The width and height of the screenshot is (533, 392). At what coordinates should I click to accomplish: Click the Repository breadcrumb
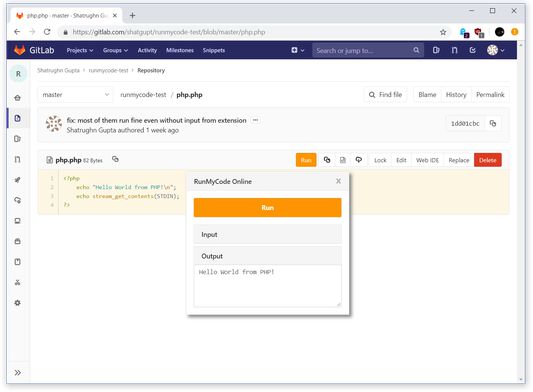(x=151, y=70)
